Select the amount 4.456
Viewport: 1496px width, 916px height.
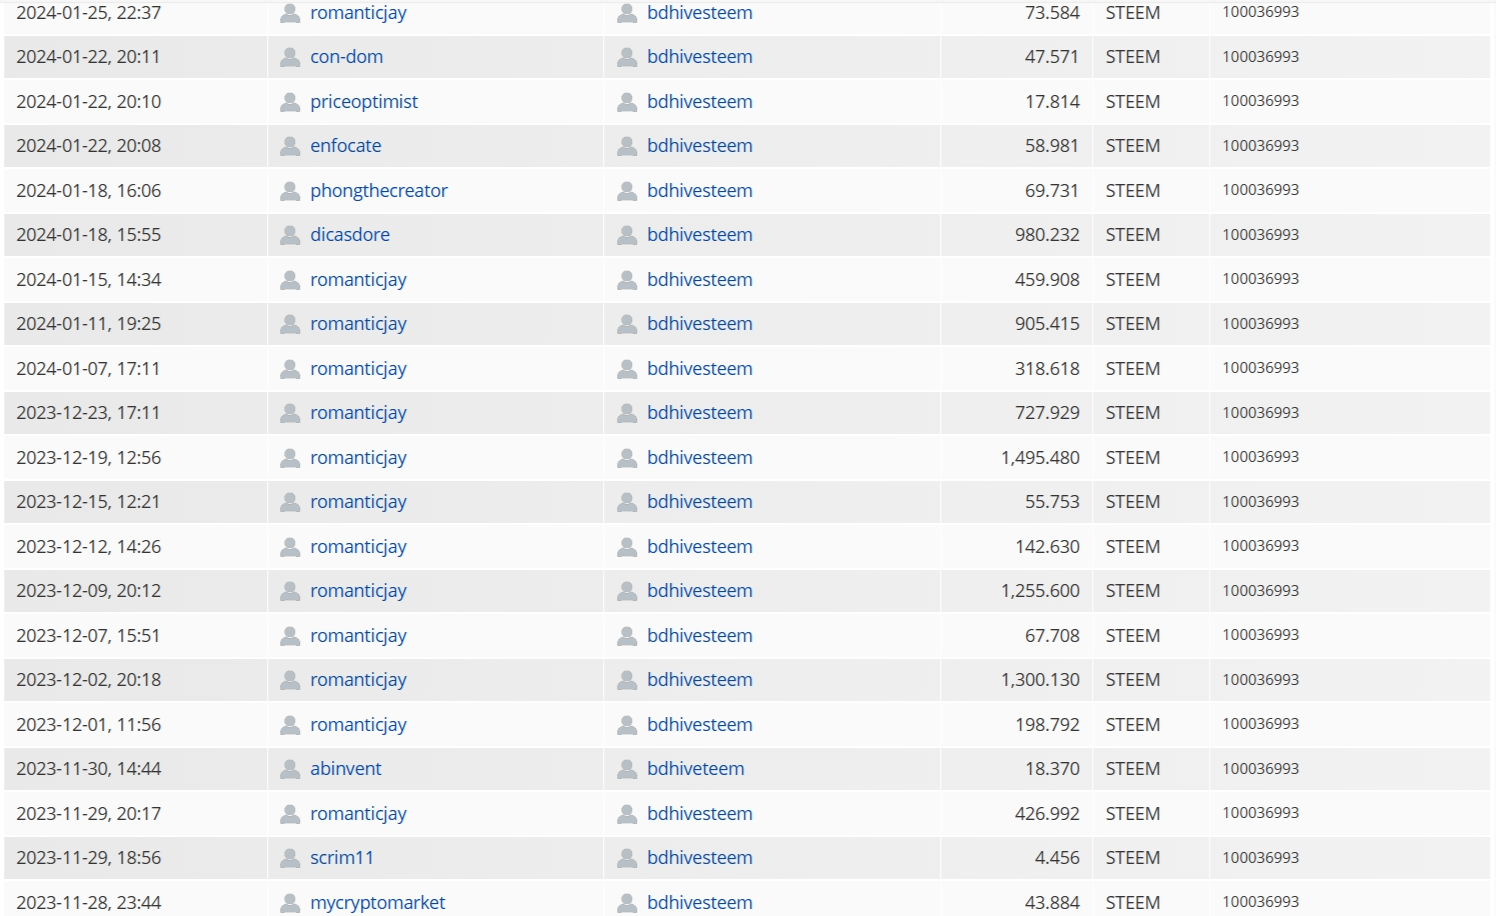coord(1057,858)
